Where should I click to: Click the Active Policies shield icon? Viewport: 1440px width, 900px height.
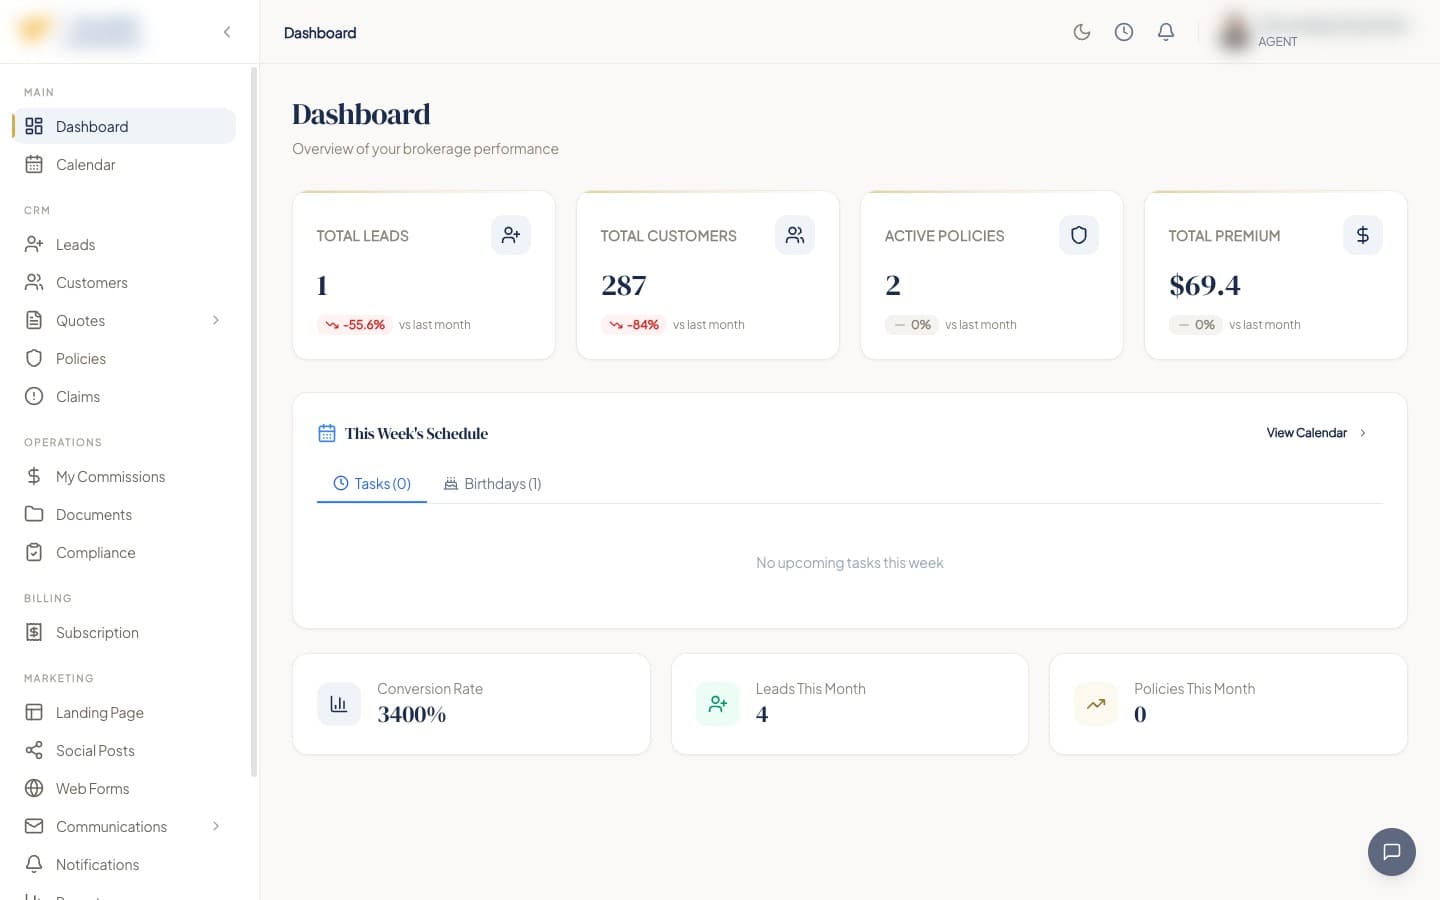click(1079, 235)
